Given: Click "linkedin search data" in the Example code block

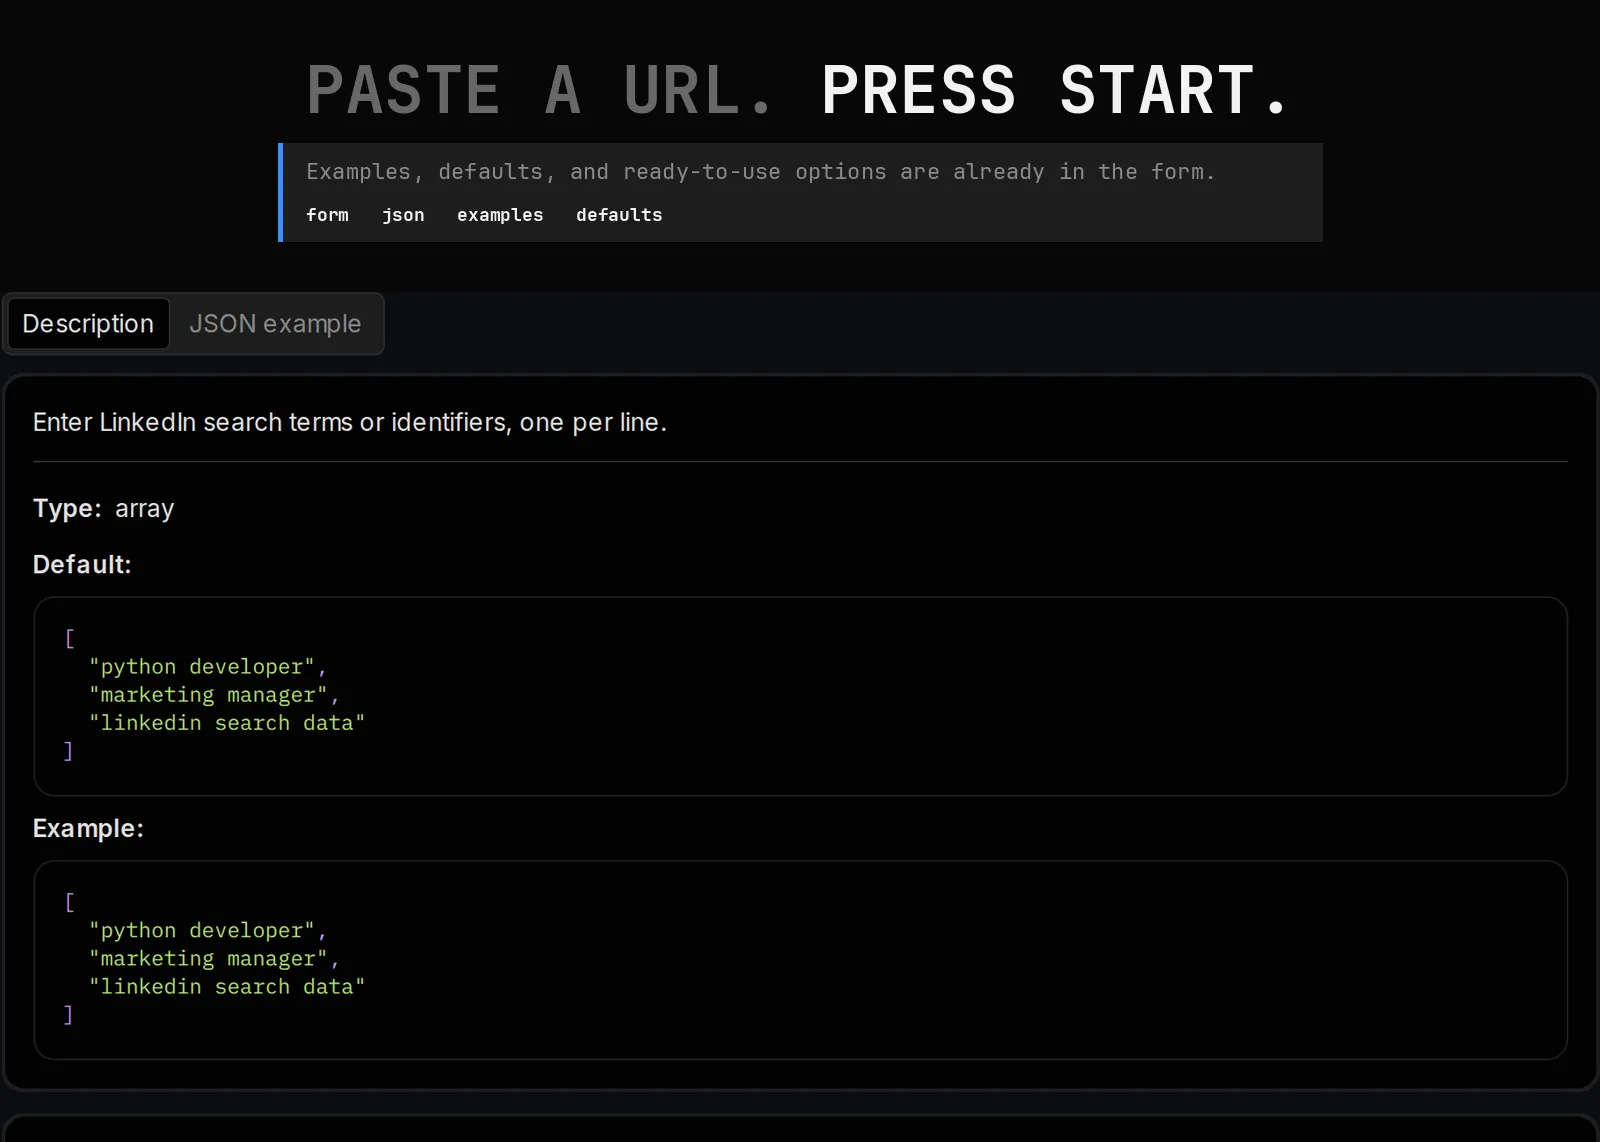Looking at the screenshot, I should tap(227, 987).
